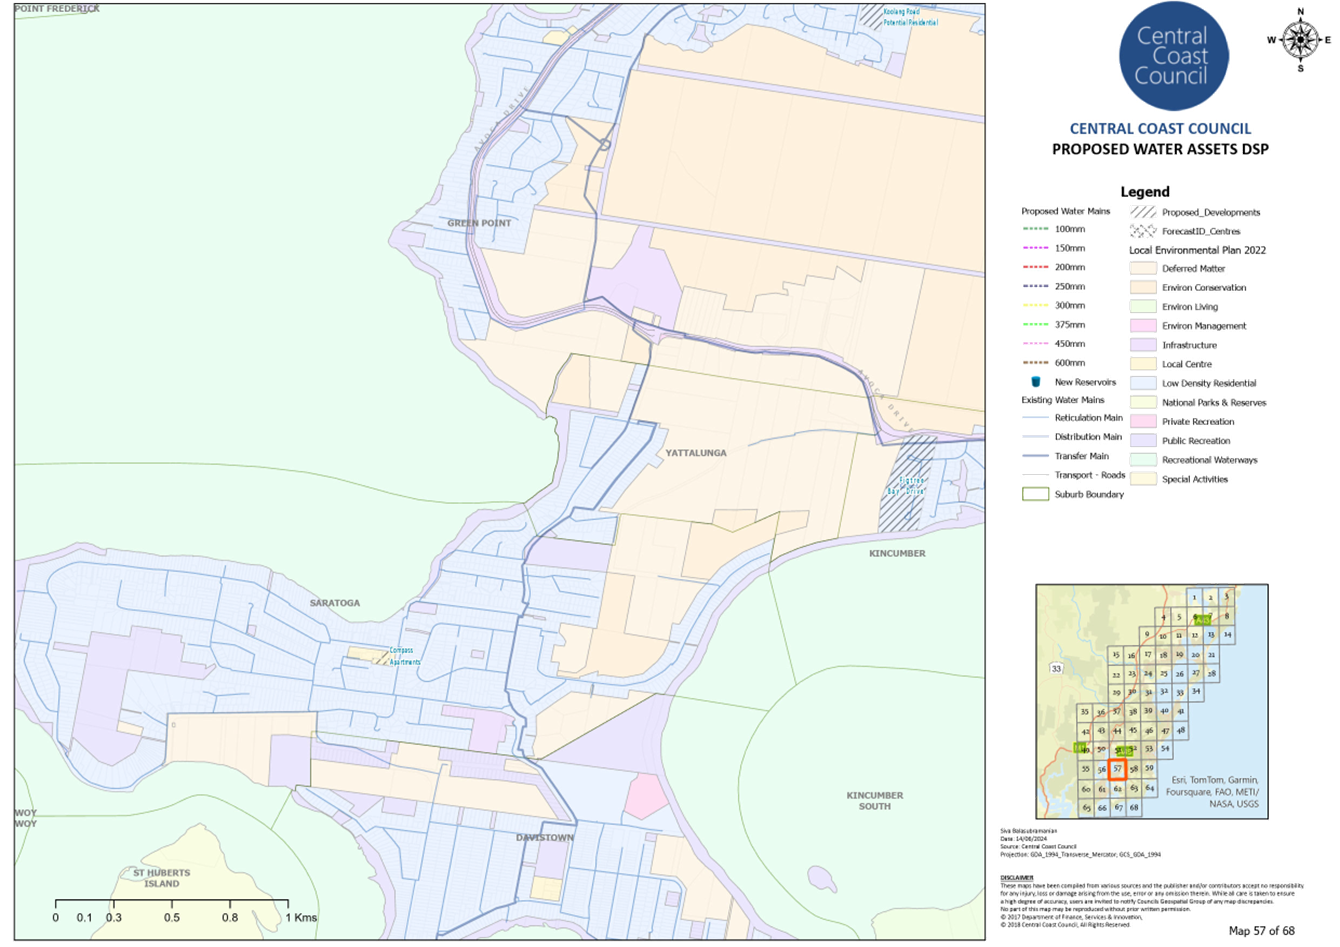The width and height of the screenshot is (1340, 947).
Task: Select the Special Activities colour swatch
Action: [1143, 479]
